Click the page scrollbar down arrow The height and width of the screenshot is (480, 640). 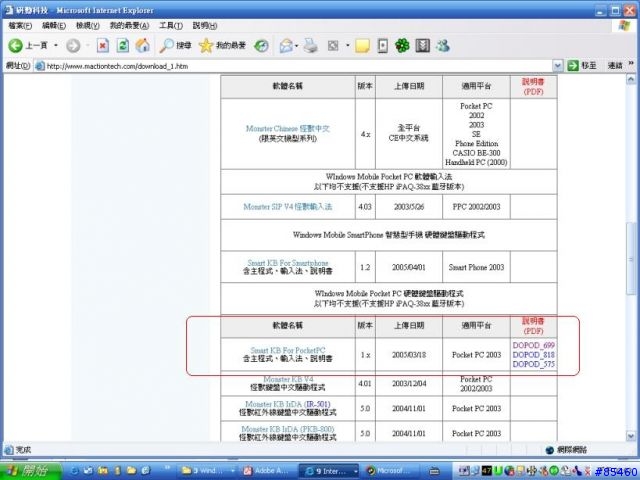tap(631, 436)
